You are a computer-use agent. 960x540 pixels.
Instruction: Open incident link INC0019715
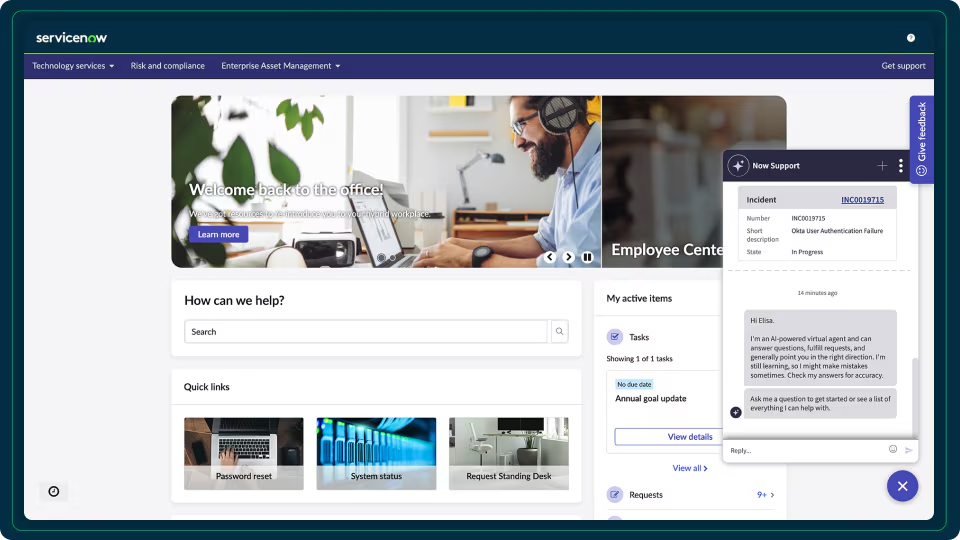(862, 200)
